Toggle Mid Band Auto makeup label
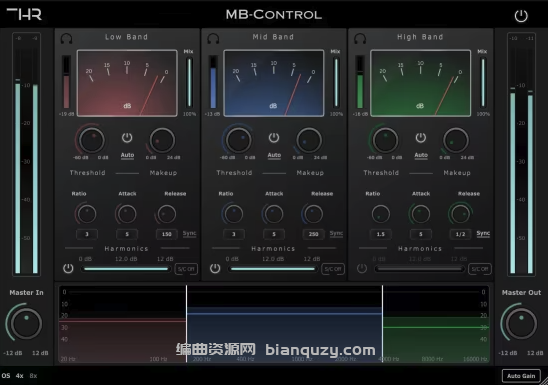 274,155
